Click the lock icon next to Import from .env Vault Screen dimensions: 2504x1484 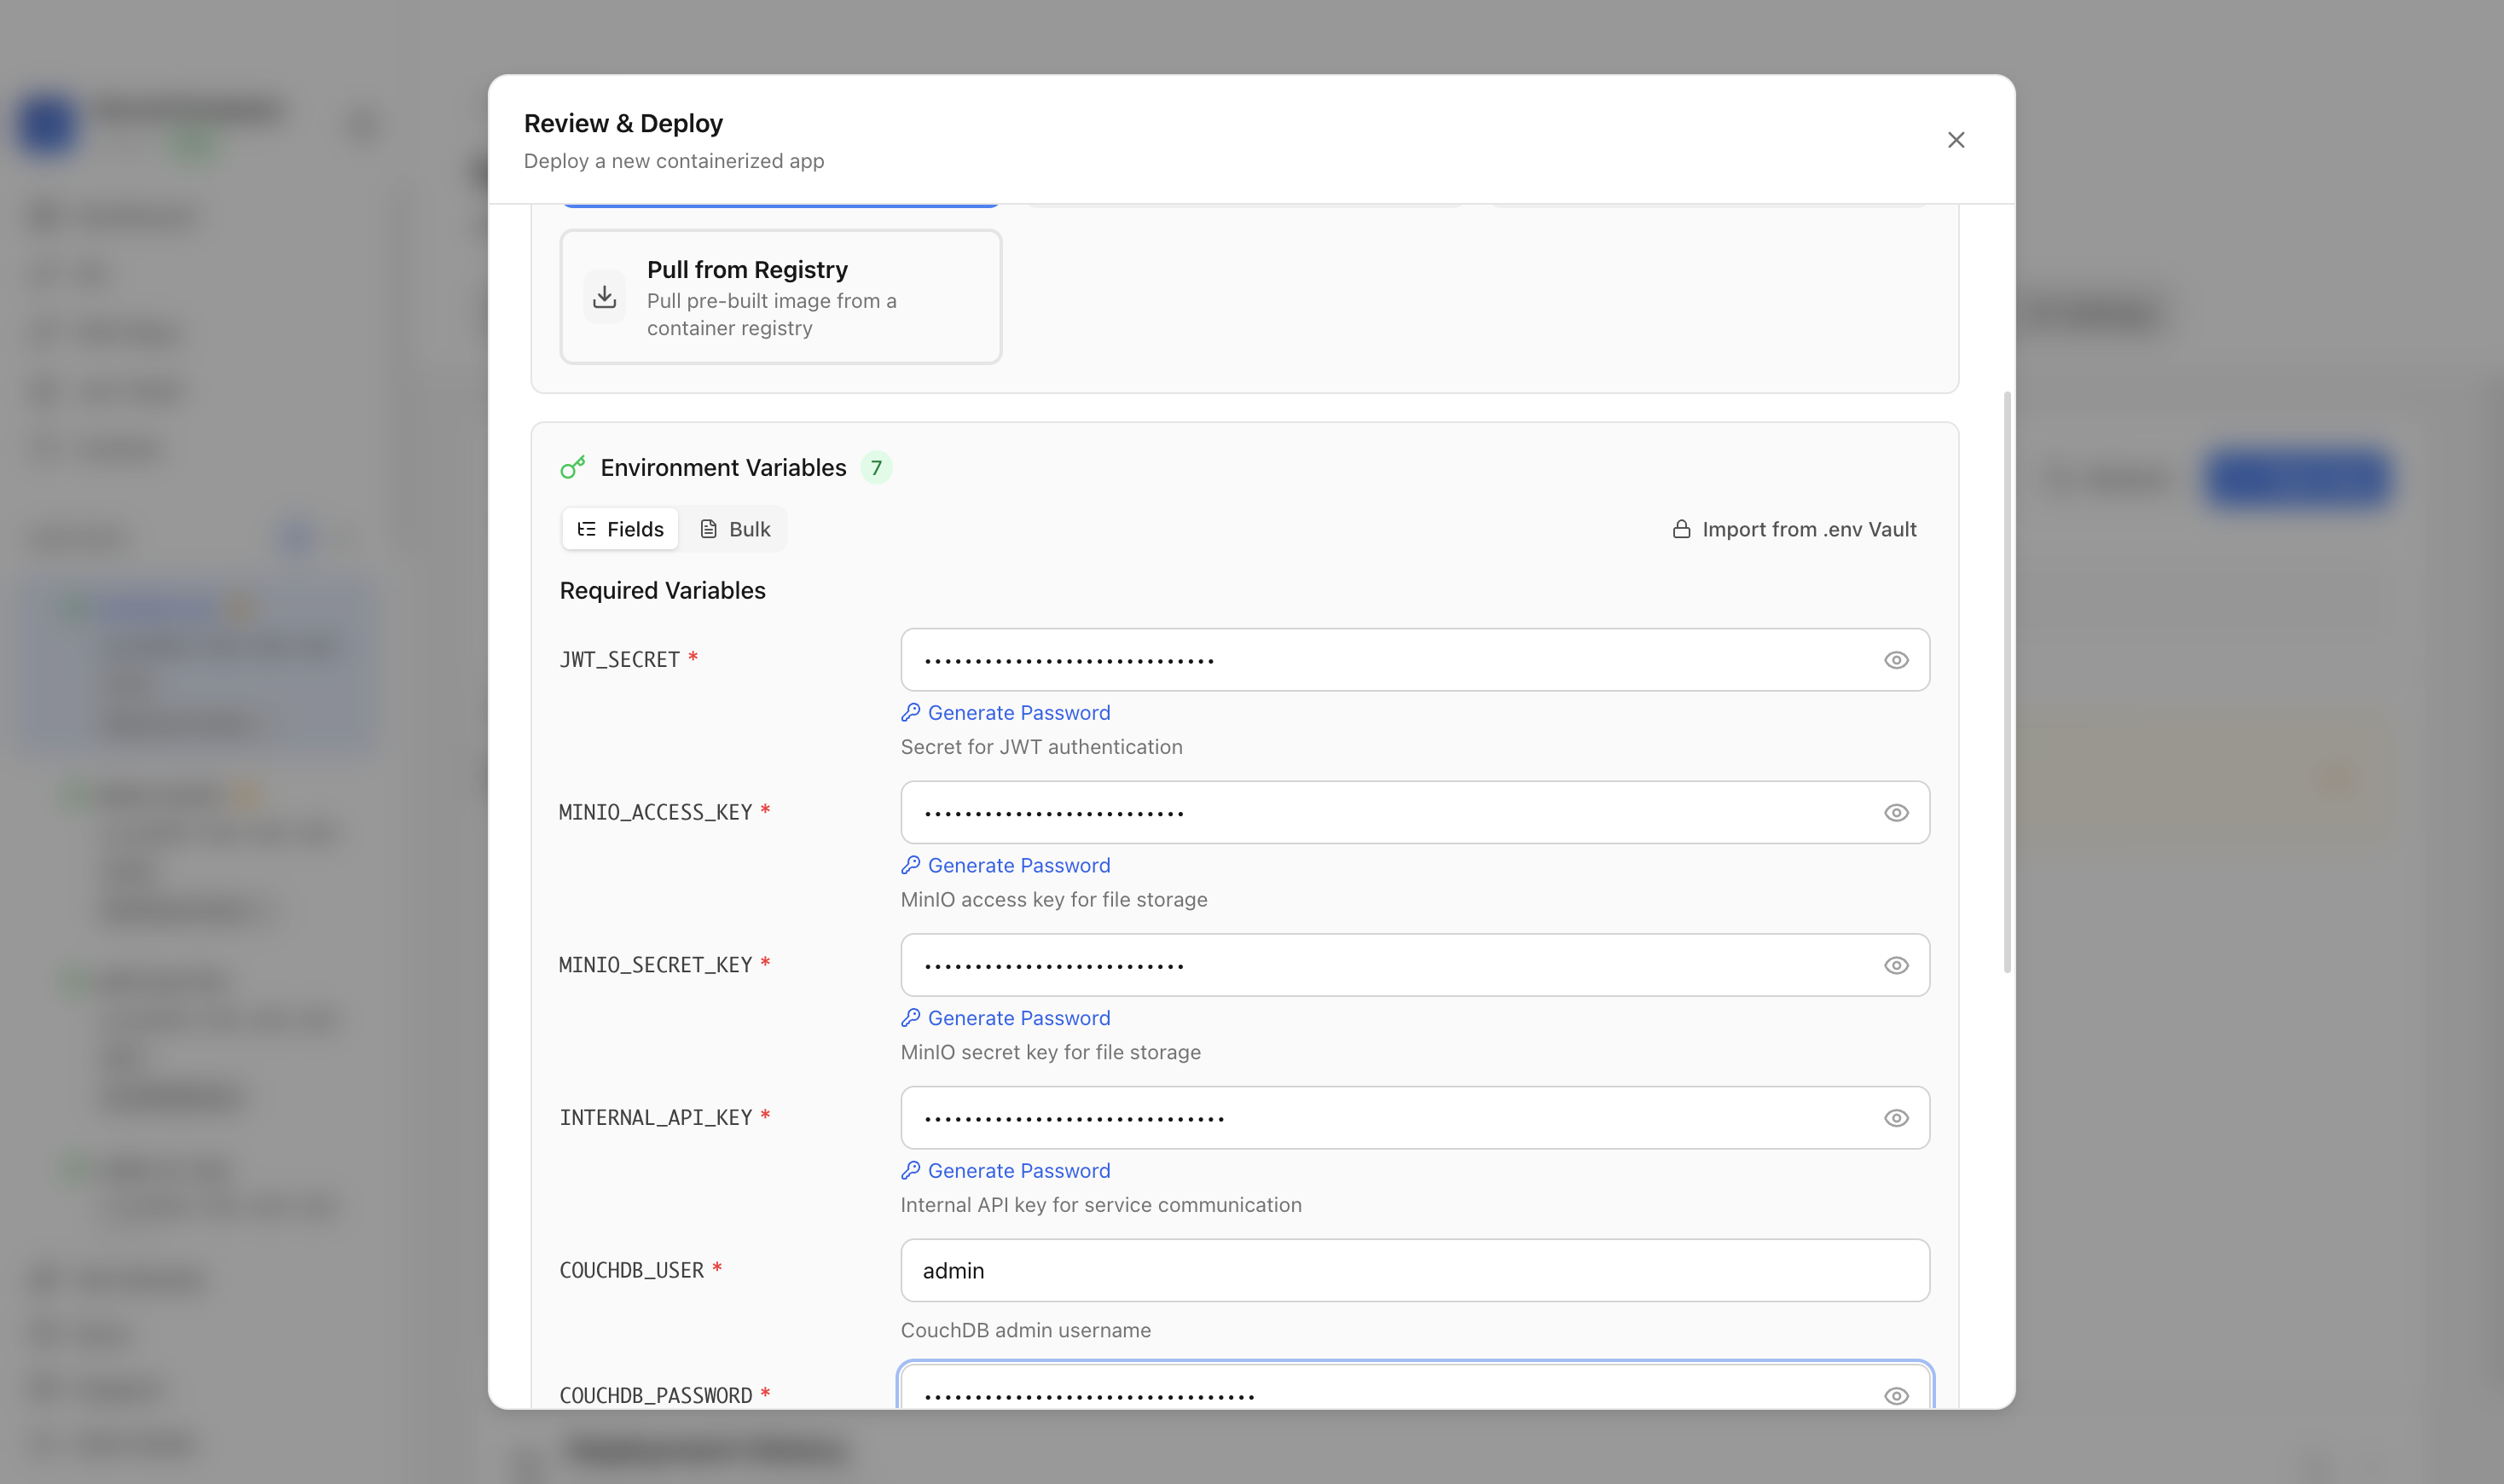click(1682, 529)
